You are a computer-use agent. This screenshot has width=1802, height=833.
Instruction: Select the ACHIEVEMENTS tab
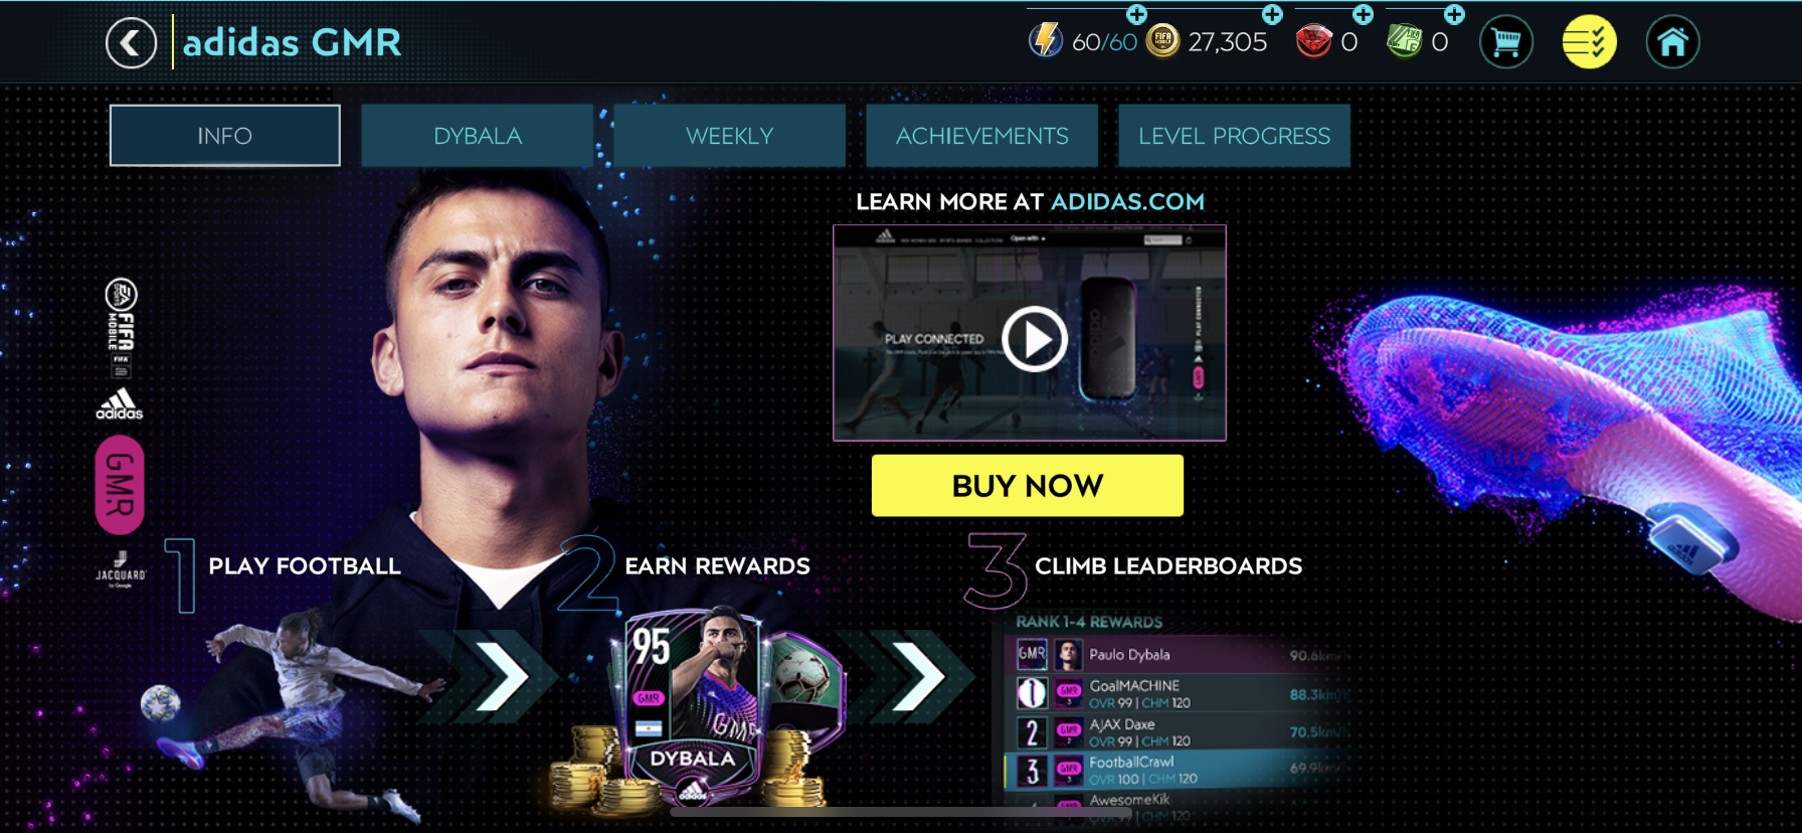tap(982, 136)
